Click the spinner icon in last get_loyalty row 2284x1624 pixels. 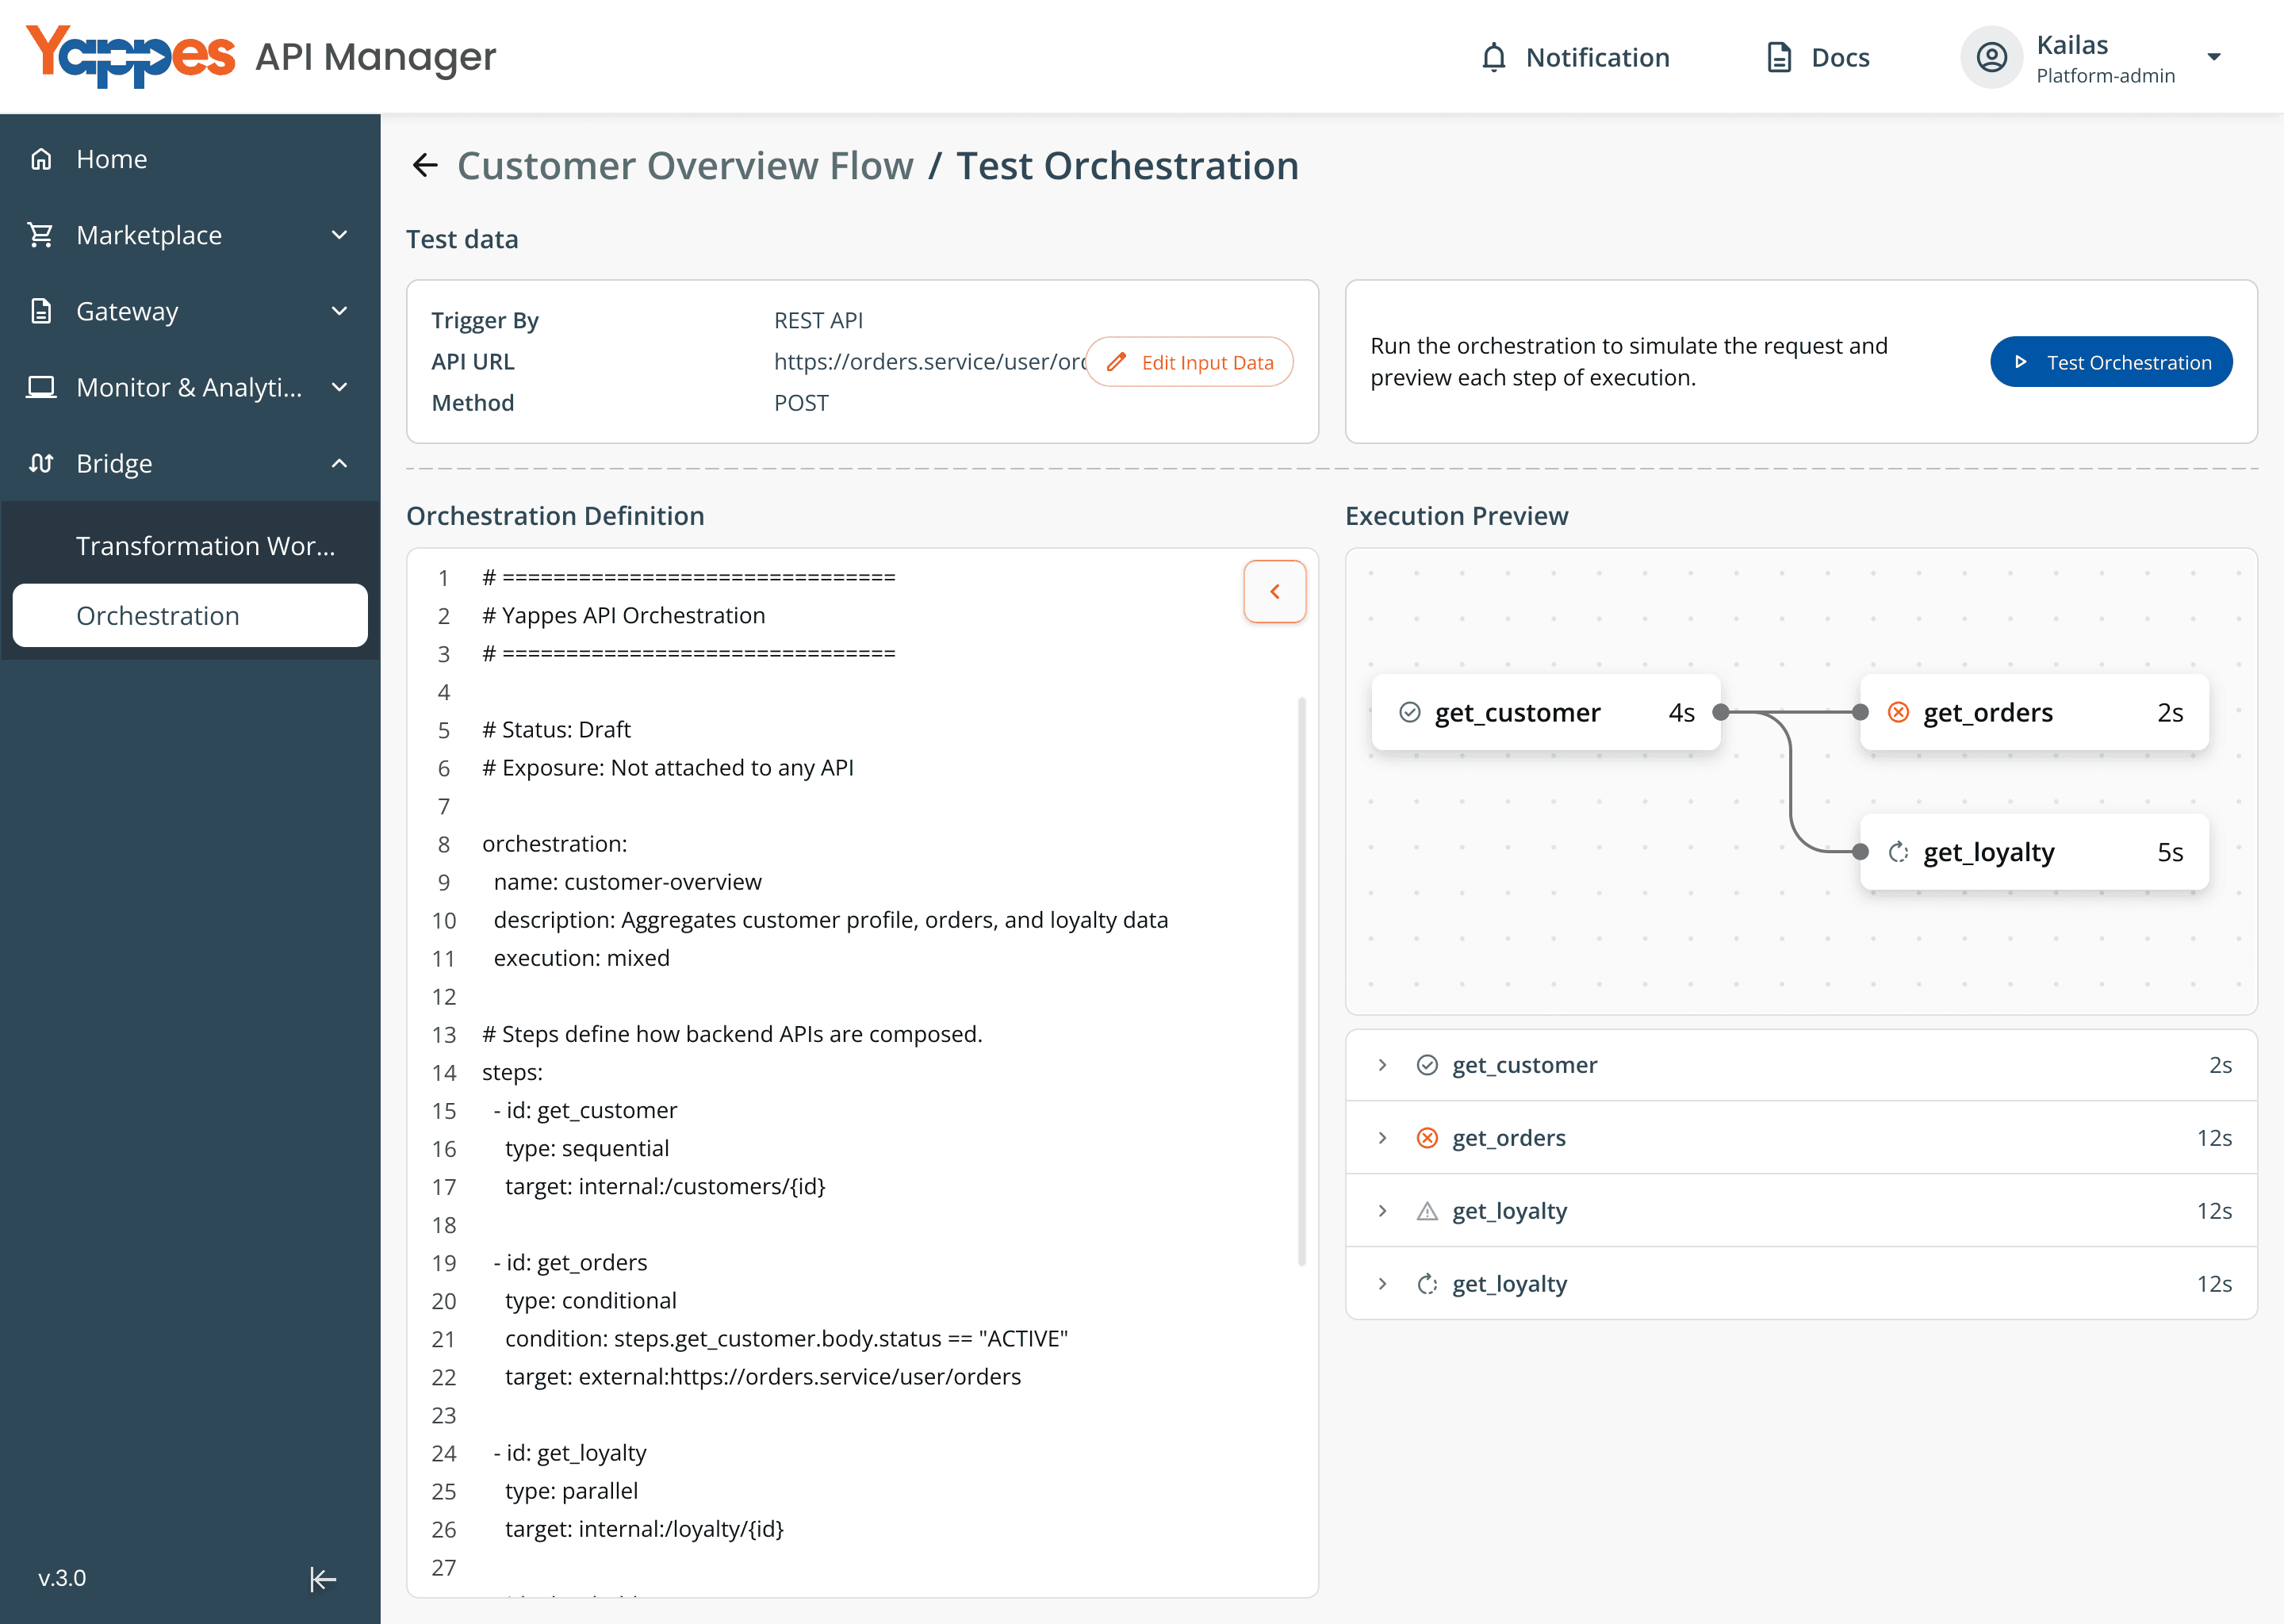click(x=1427, y=1284)
